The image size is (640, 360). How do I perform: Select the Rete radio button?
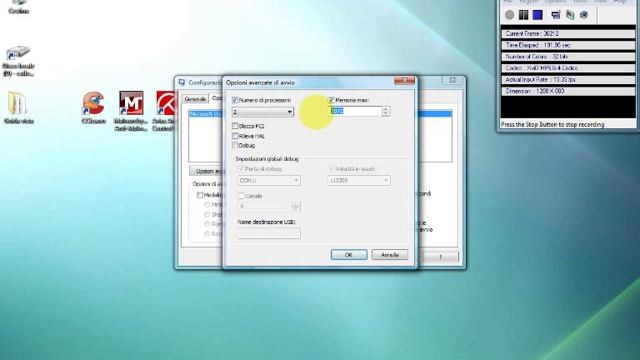pyautogui.click(x=207, y=233)
